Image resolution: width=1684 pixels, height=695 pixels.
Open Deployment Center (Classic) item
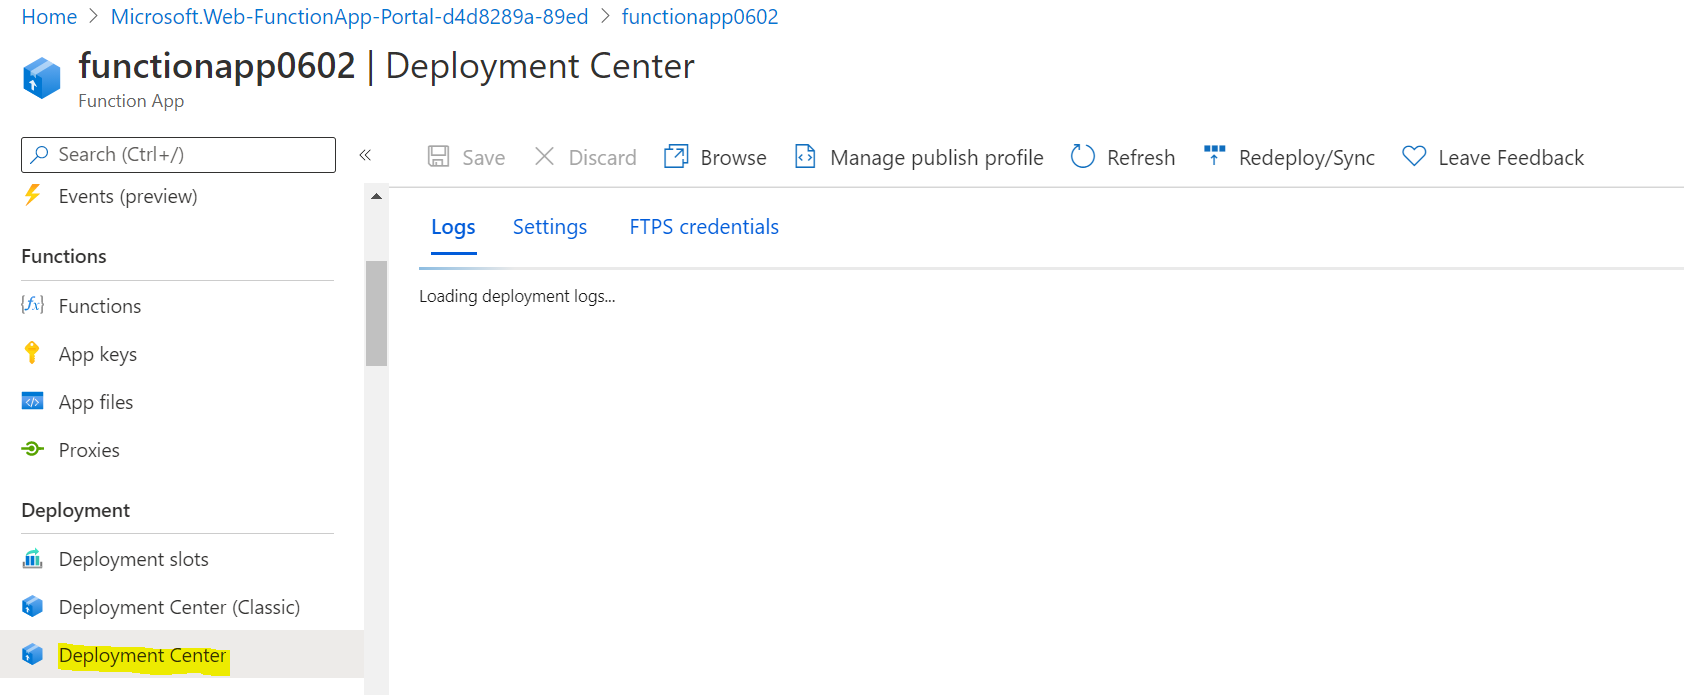pyautogui.click(x=179, y=607)
